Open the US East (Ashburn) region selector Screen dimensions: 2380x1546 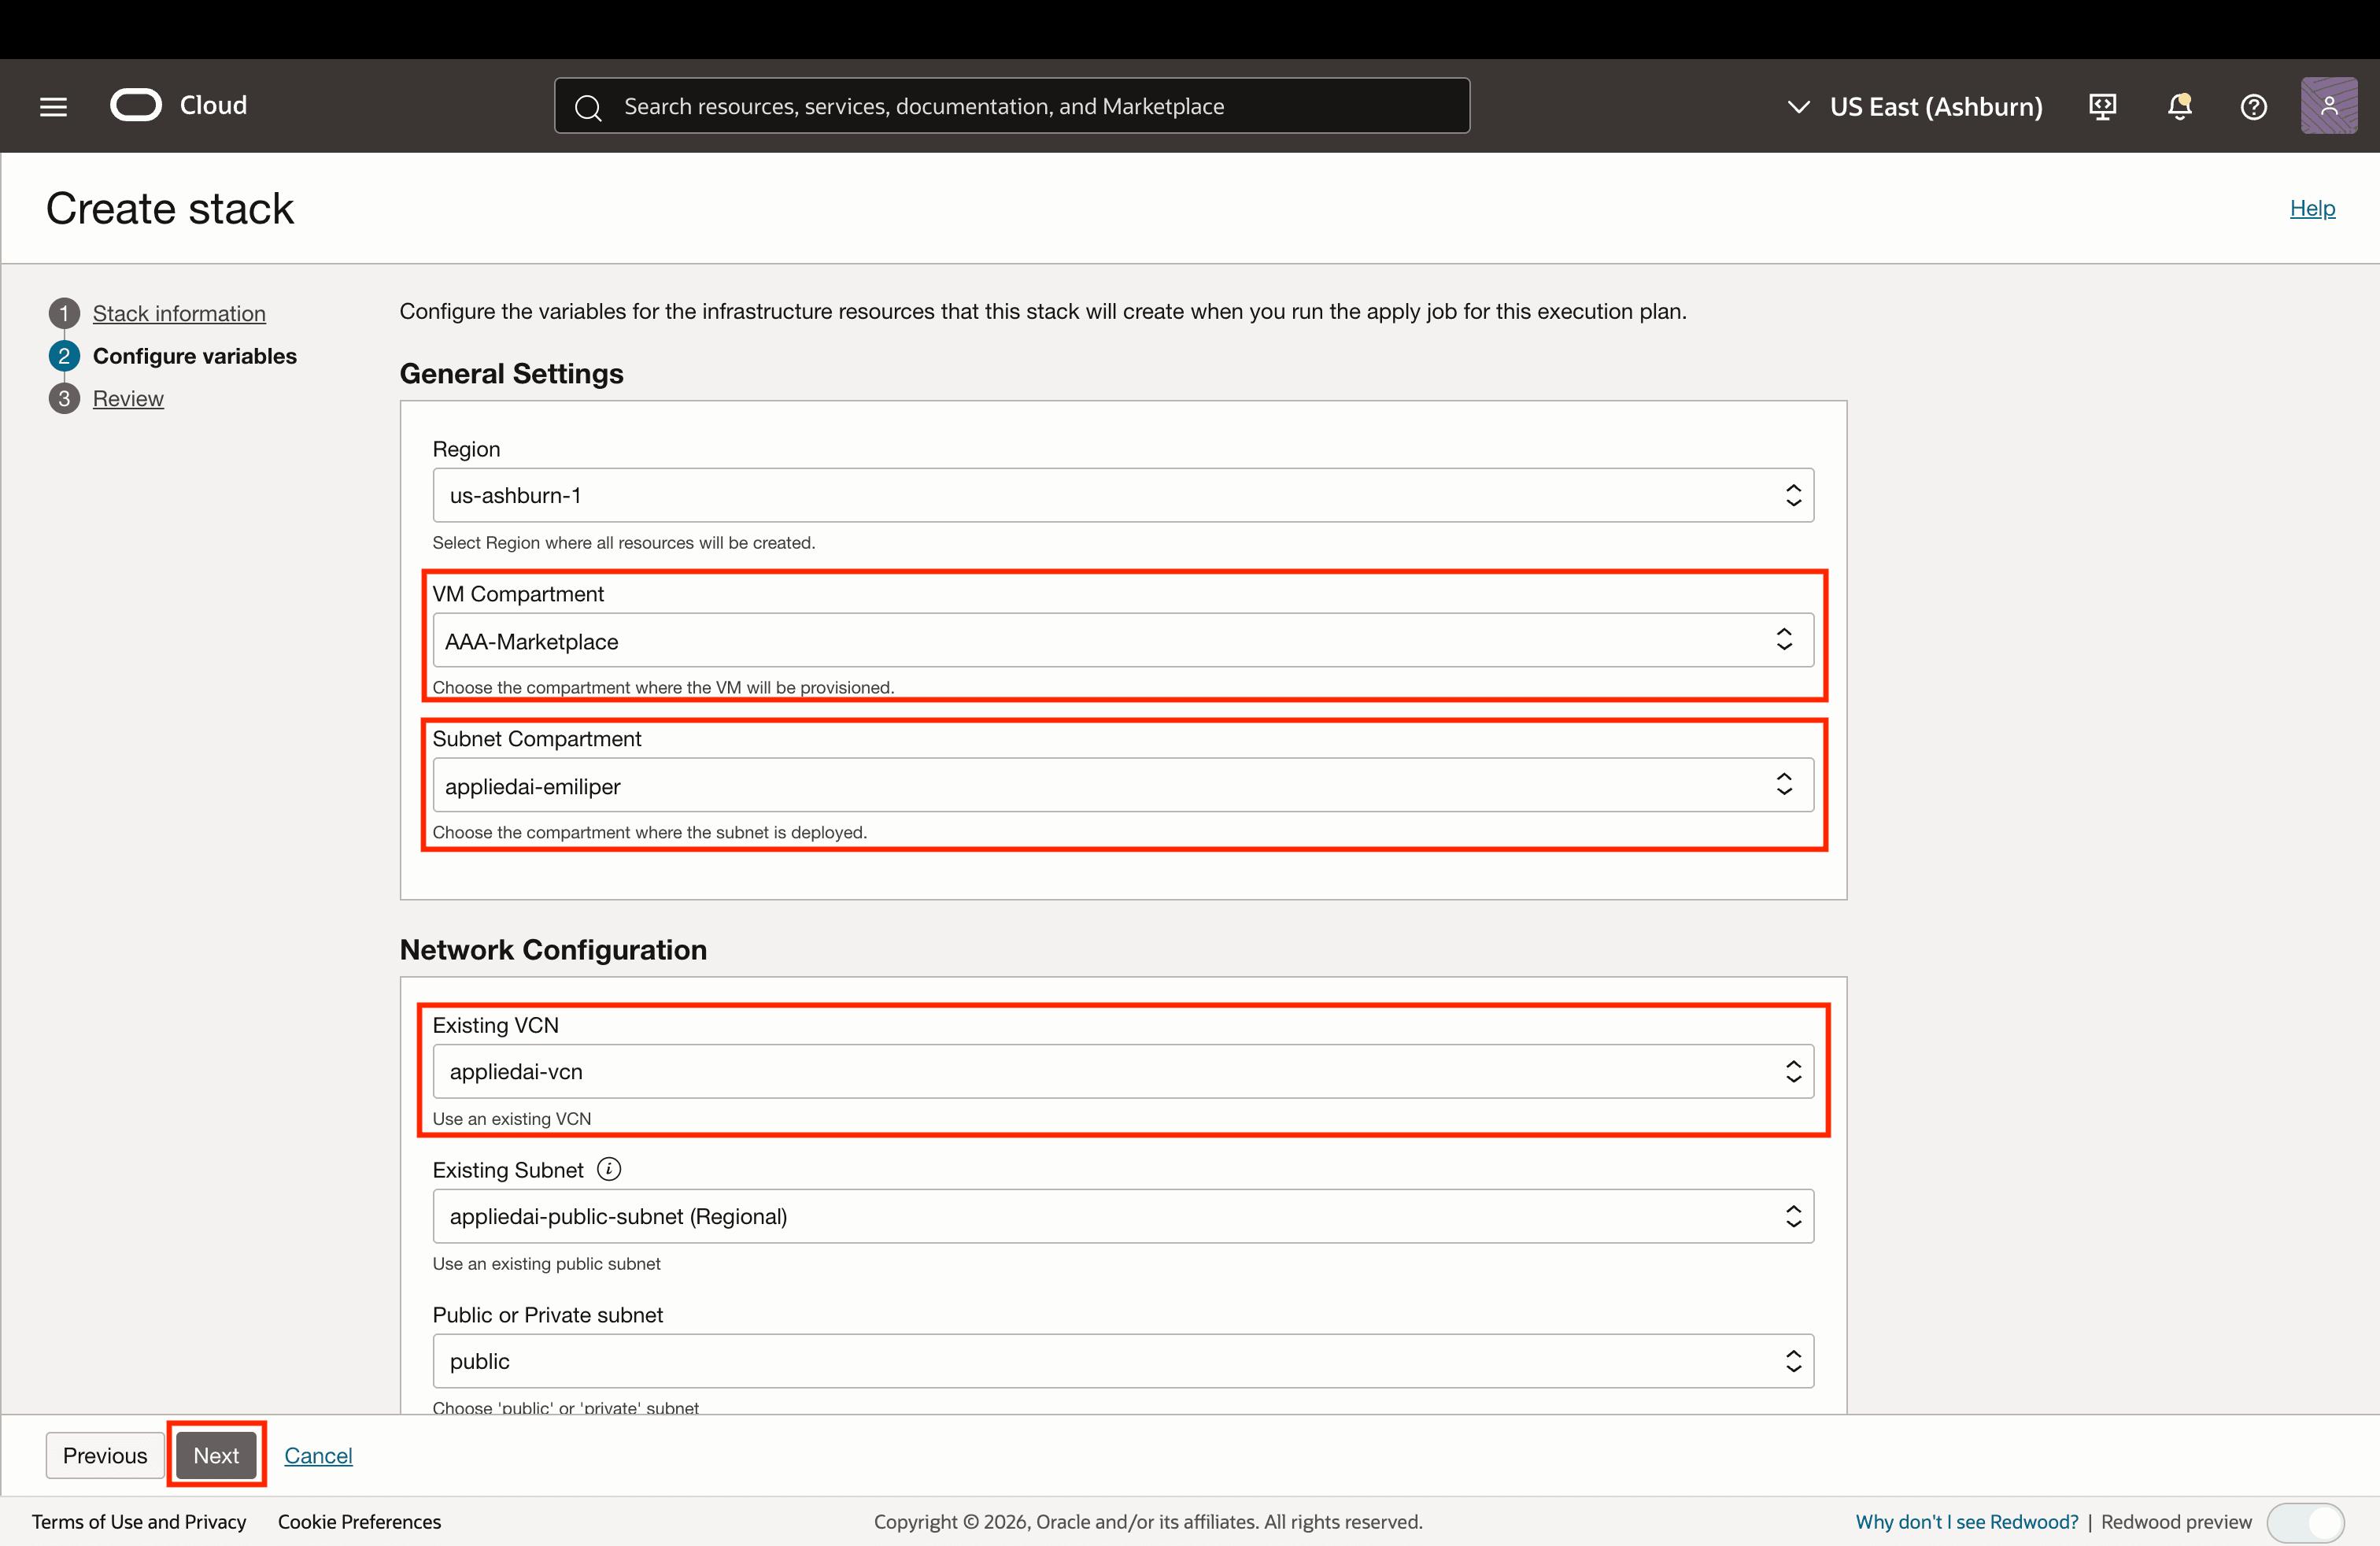(1915, 106)
